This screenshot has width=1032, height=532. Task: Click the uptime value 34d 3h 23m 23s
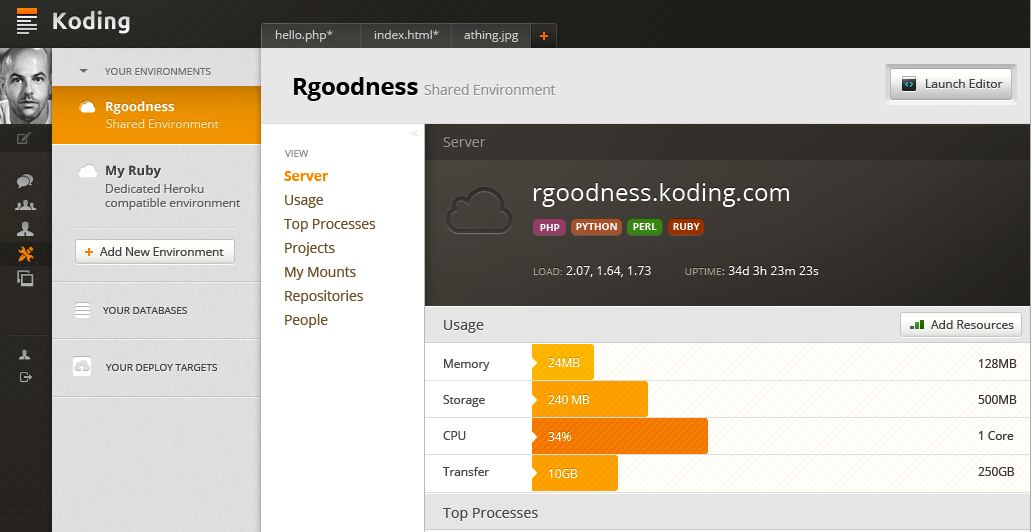click(x=773, y=271)
